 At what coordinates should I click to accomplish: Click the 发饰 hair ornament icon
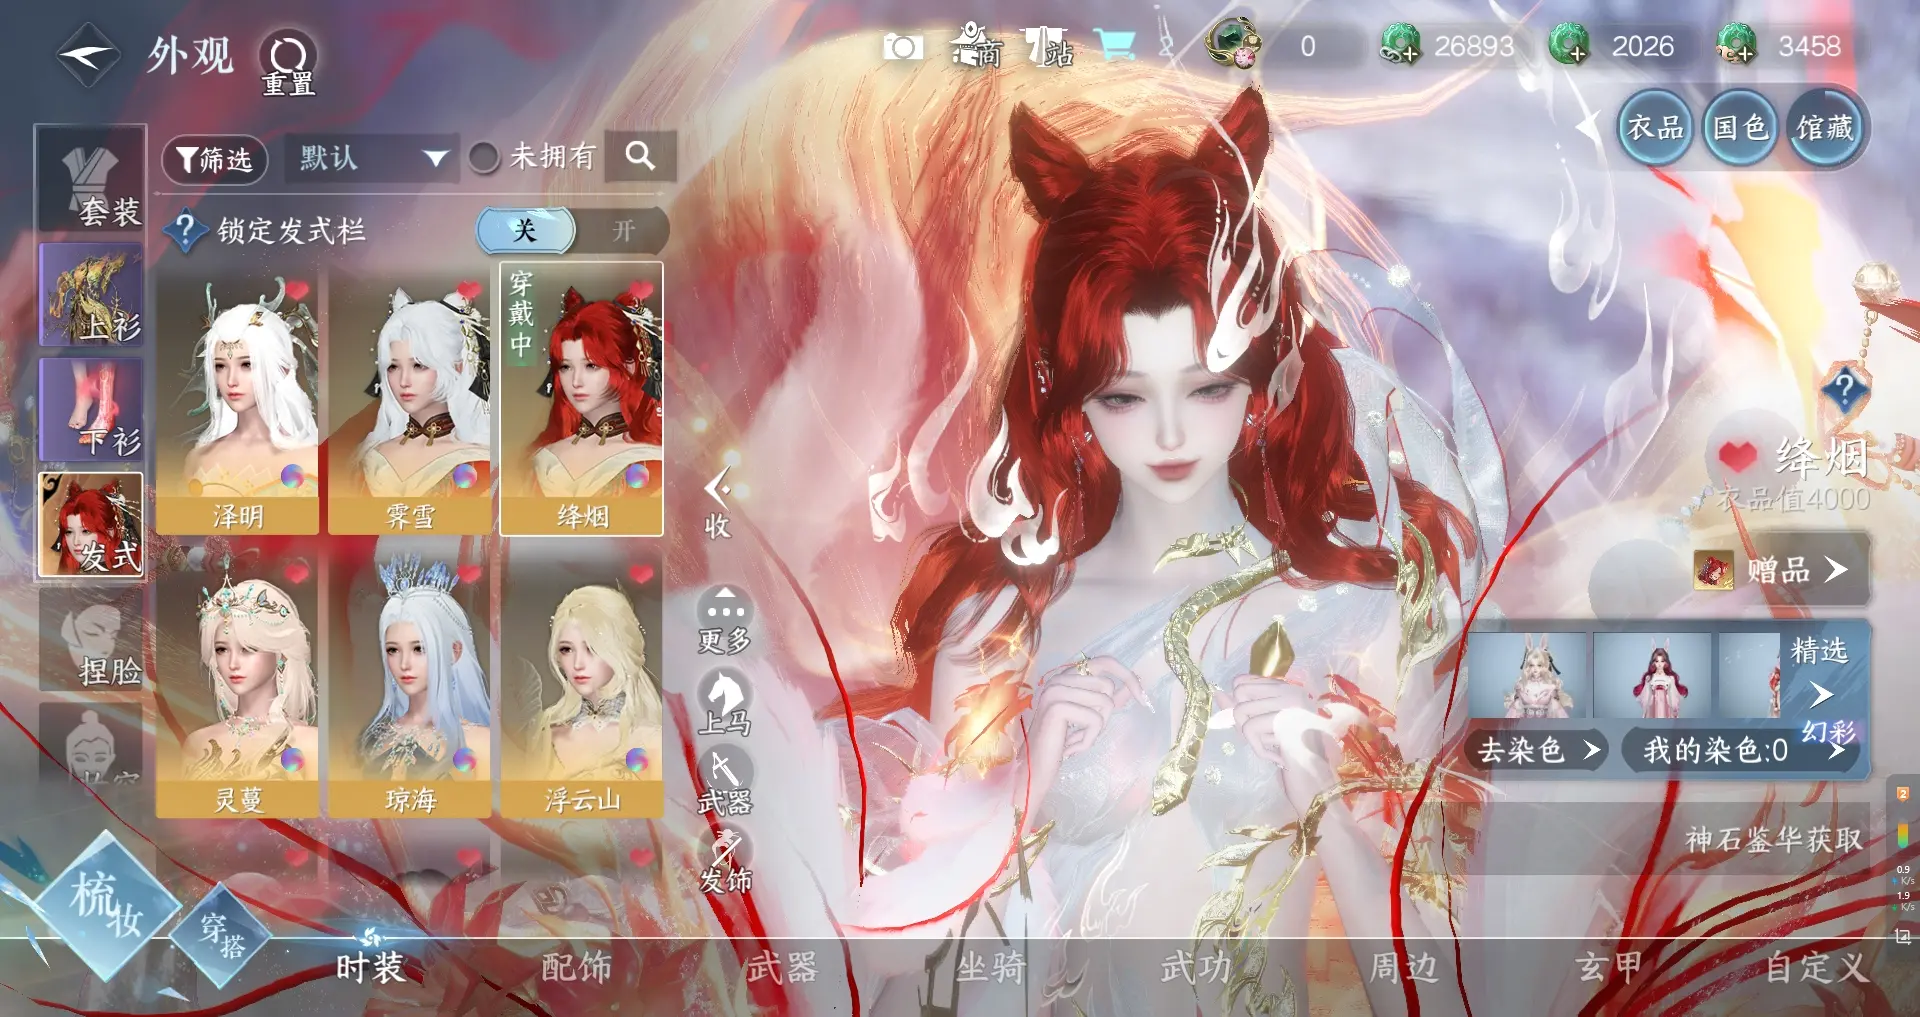(x=725, y=861)
